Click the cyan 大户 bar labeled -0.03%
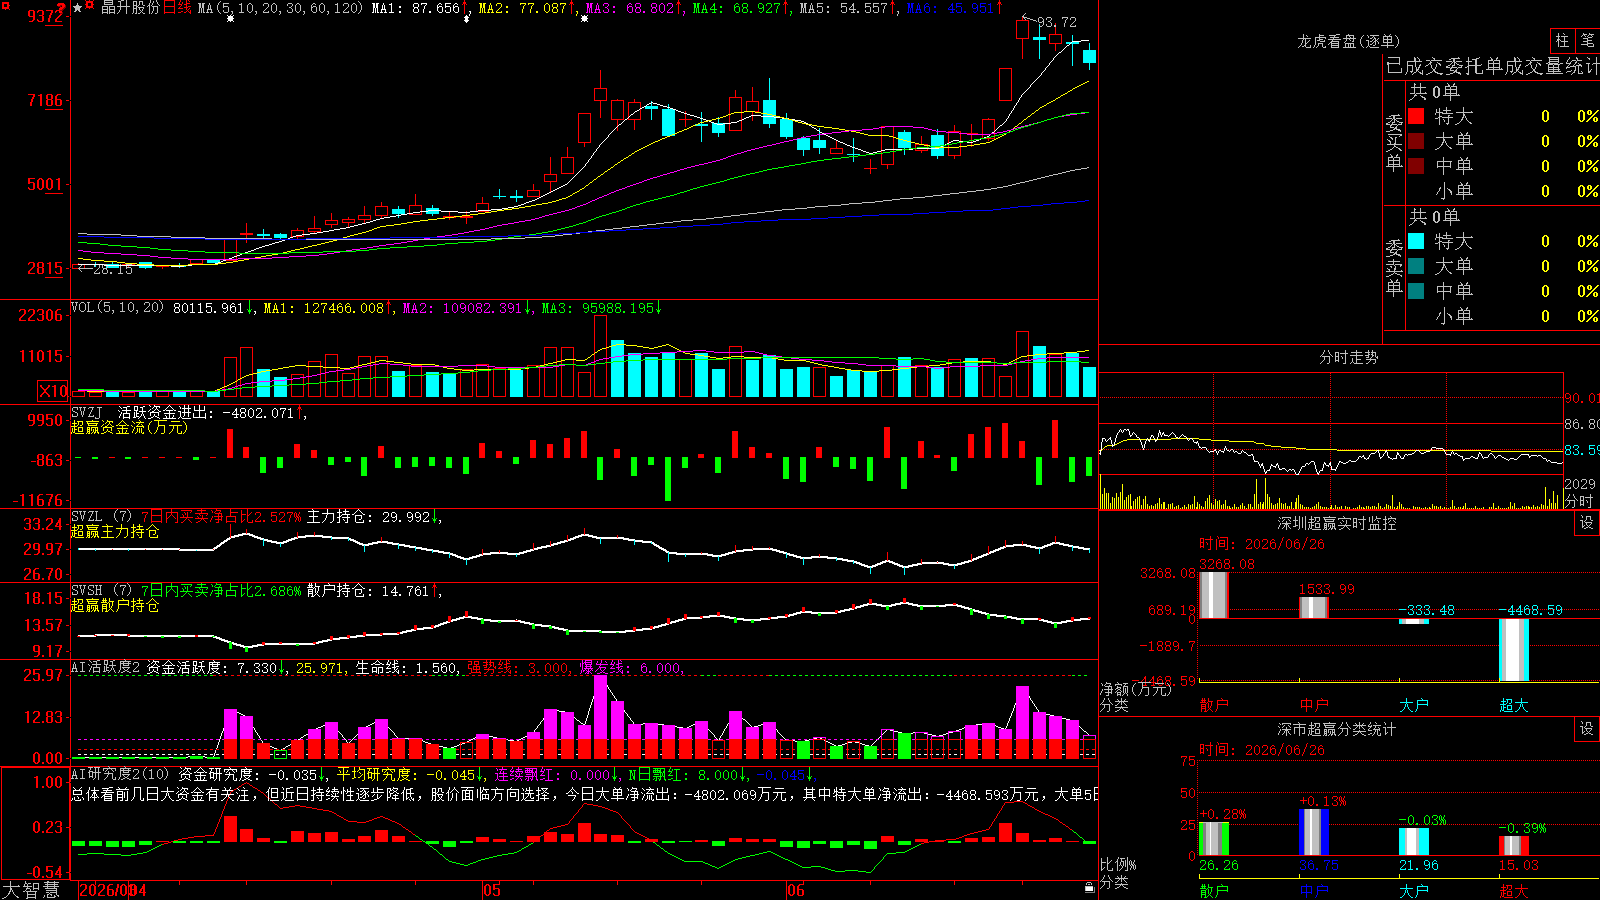 (1414, 841)
